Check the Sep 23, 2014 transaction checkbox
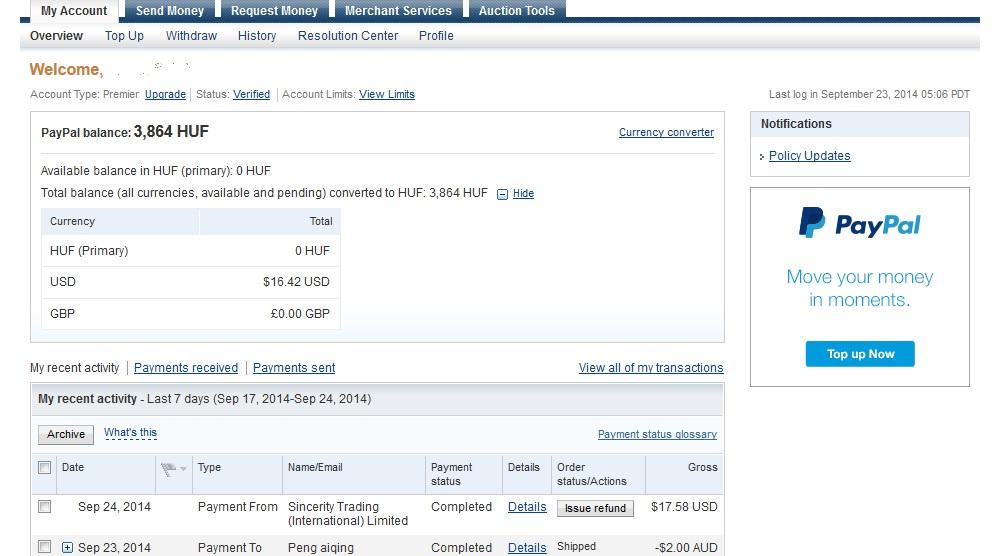Screen dimensions: 1005x556 tap(44, 547)
